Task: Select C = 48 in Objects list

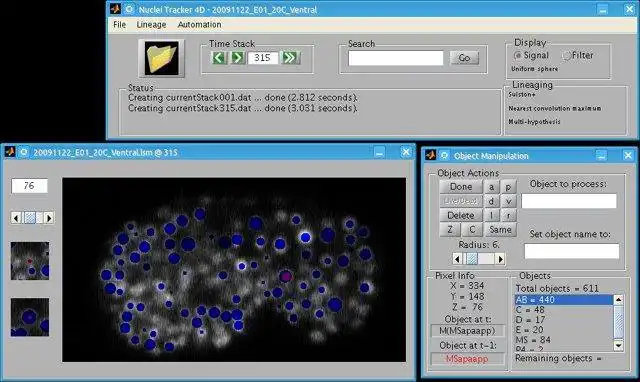Action: click(564, 310)
